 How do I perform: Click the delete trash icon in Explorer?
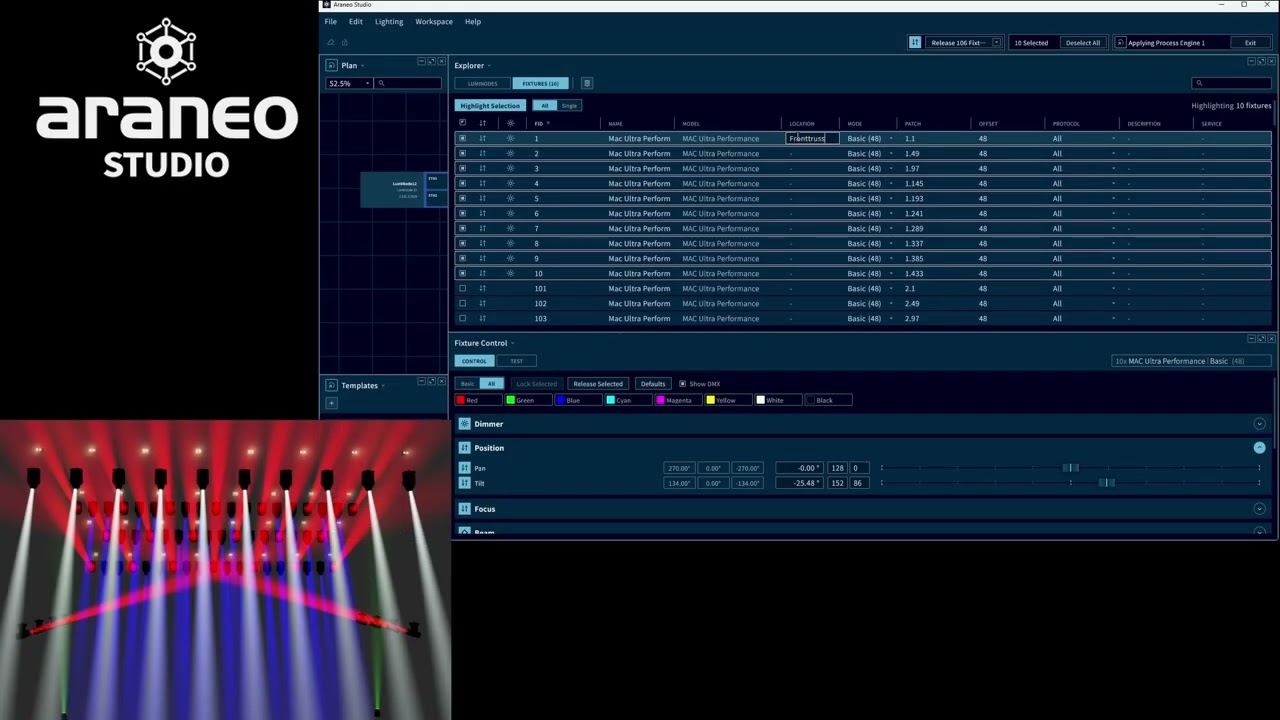[x=587, y=83]
